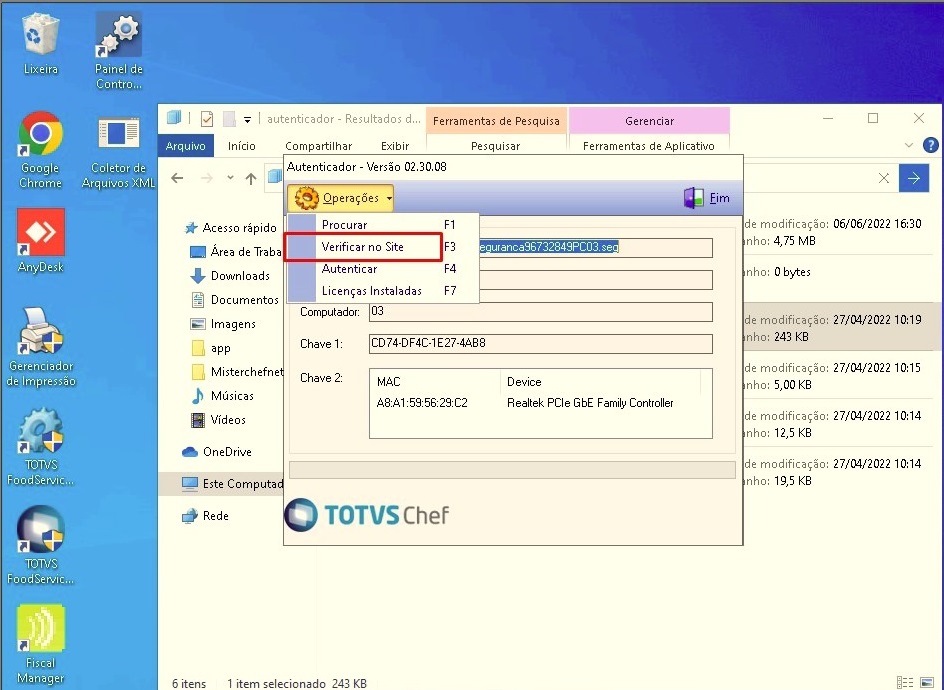
Task: Open Explorer help question mark
Action: click(x=930, y=145)
